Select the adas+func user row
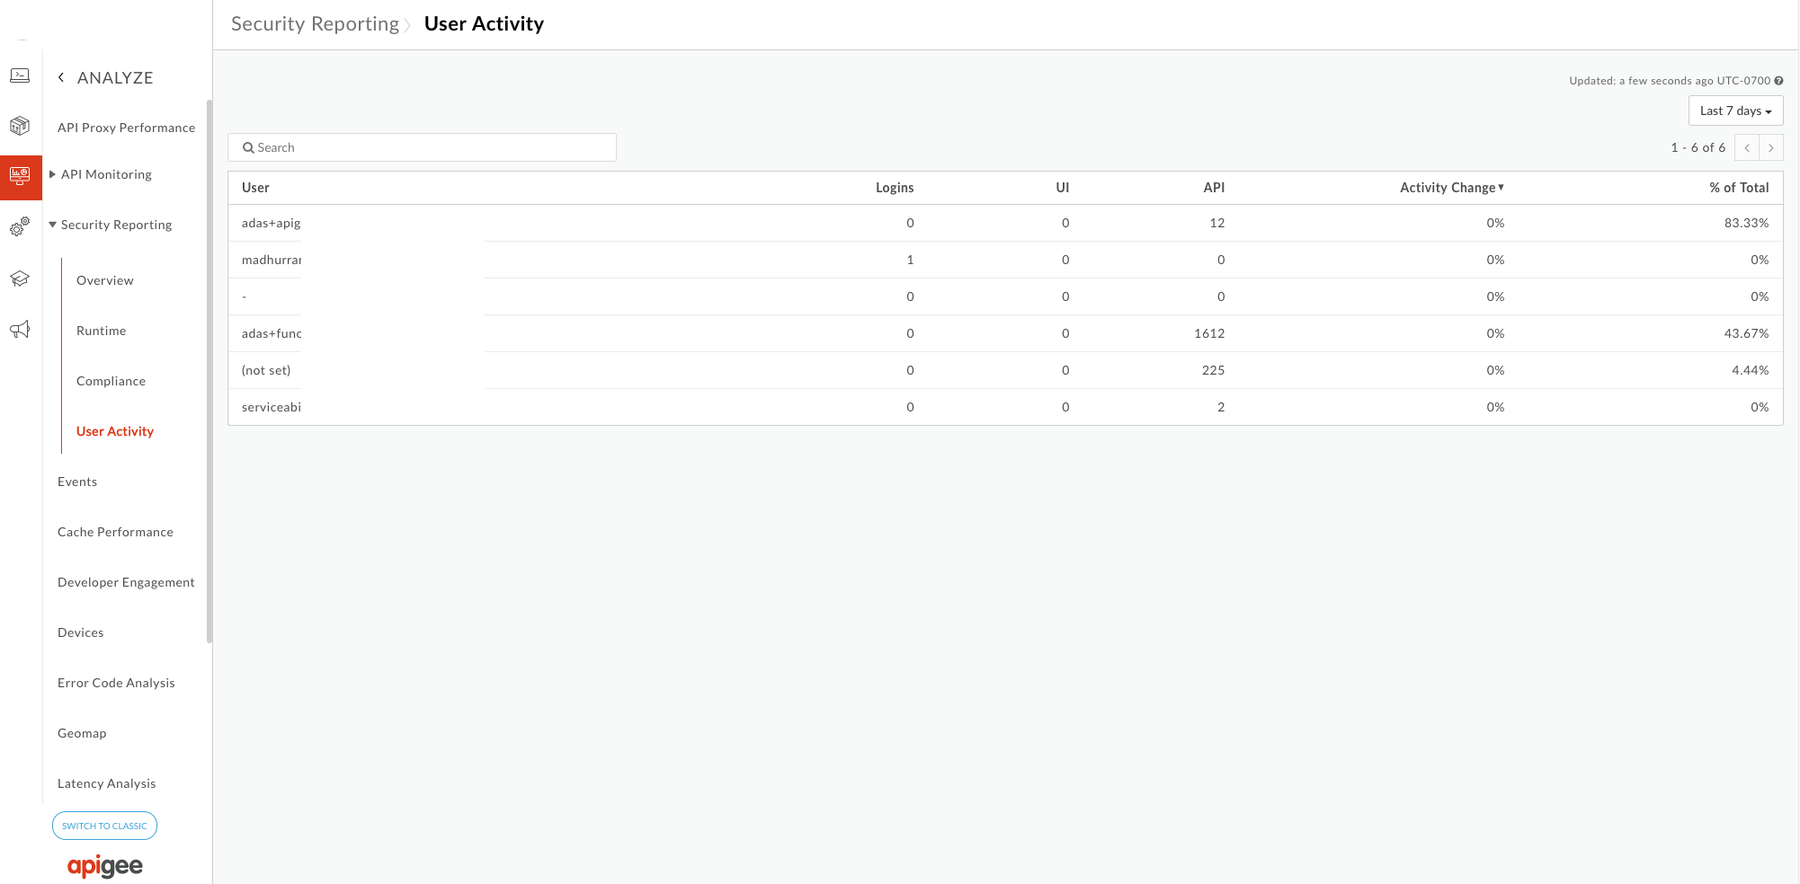 [1005, 334]
